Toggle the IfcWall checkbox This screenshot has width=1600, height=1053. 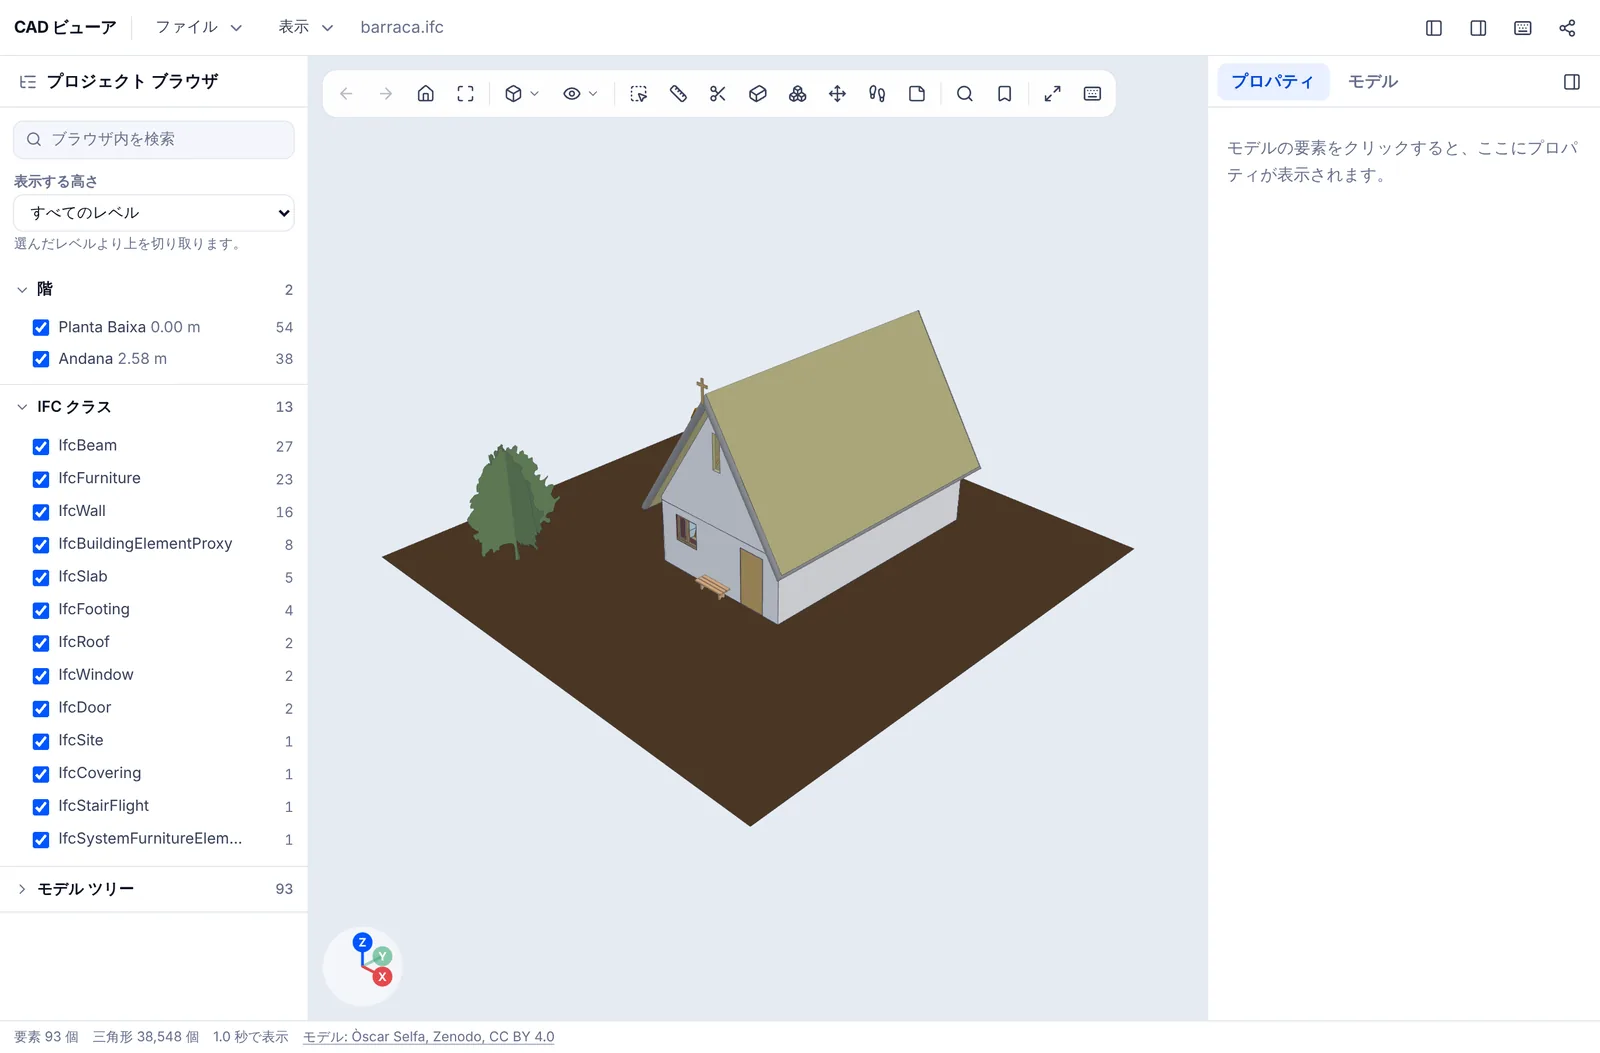click(x=41, y=512)
